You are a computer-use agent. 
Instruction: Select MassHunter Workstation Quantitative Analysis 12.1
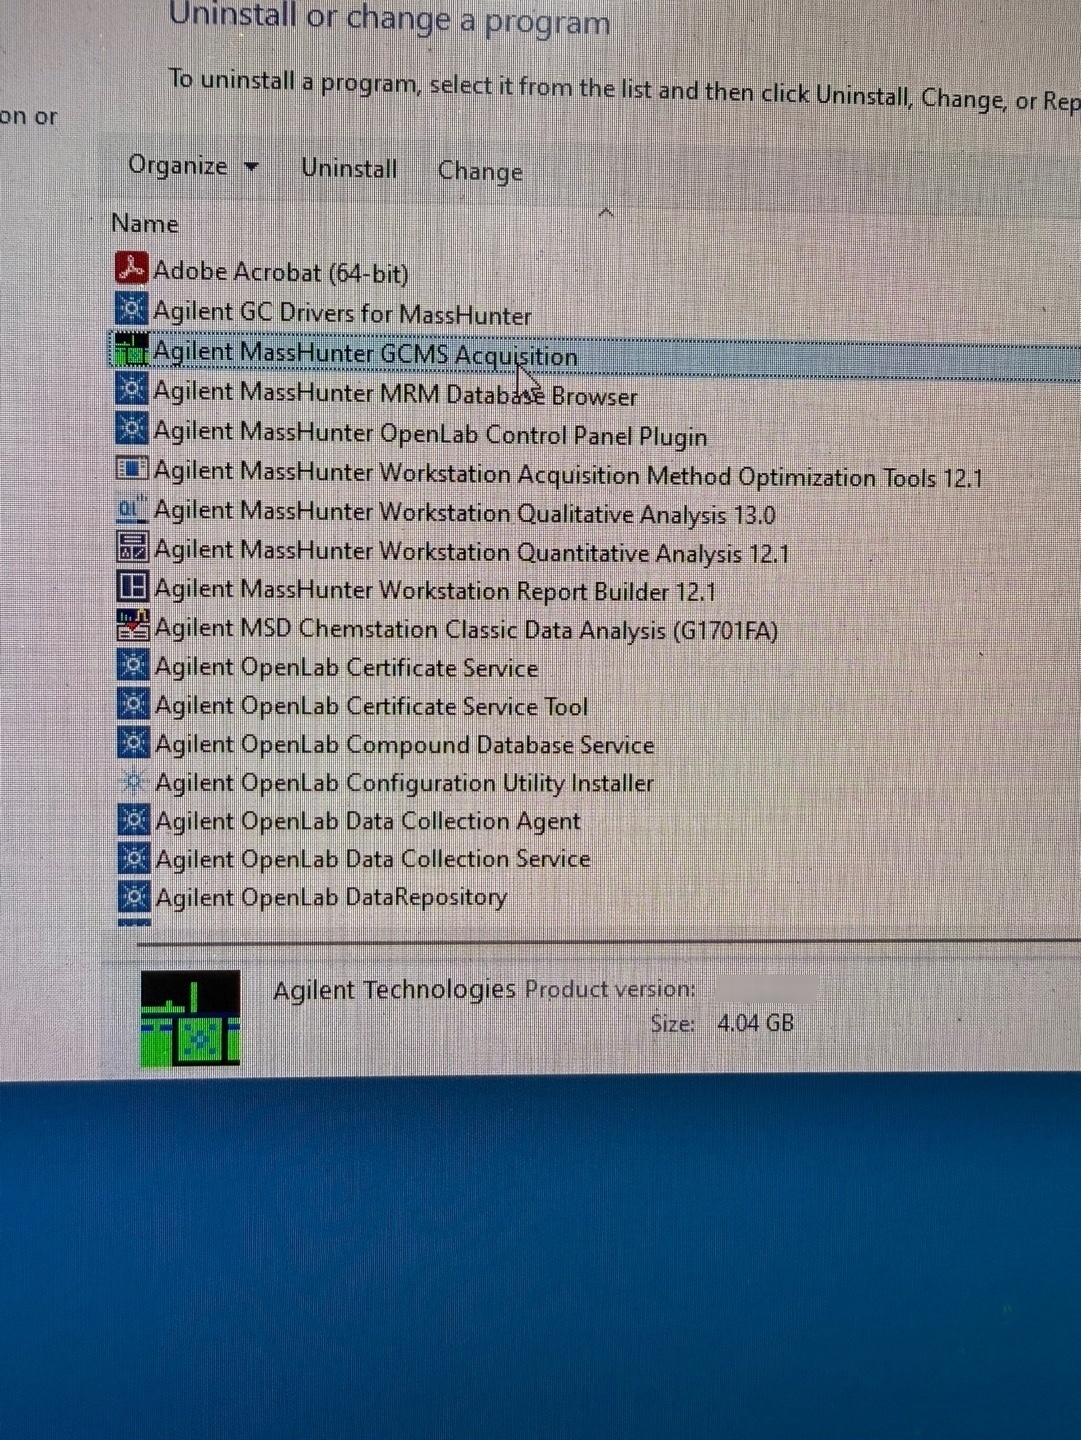click(x=472, y=552)
